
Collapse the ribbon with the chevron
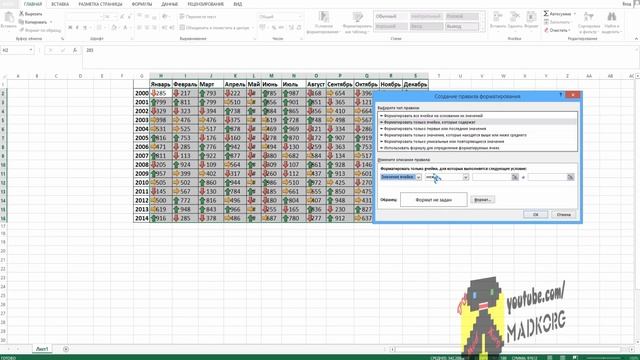click(636, 38)
